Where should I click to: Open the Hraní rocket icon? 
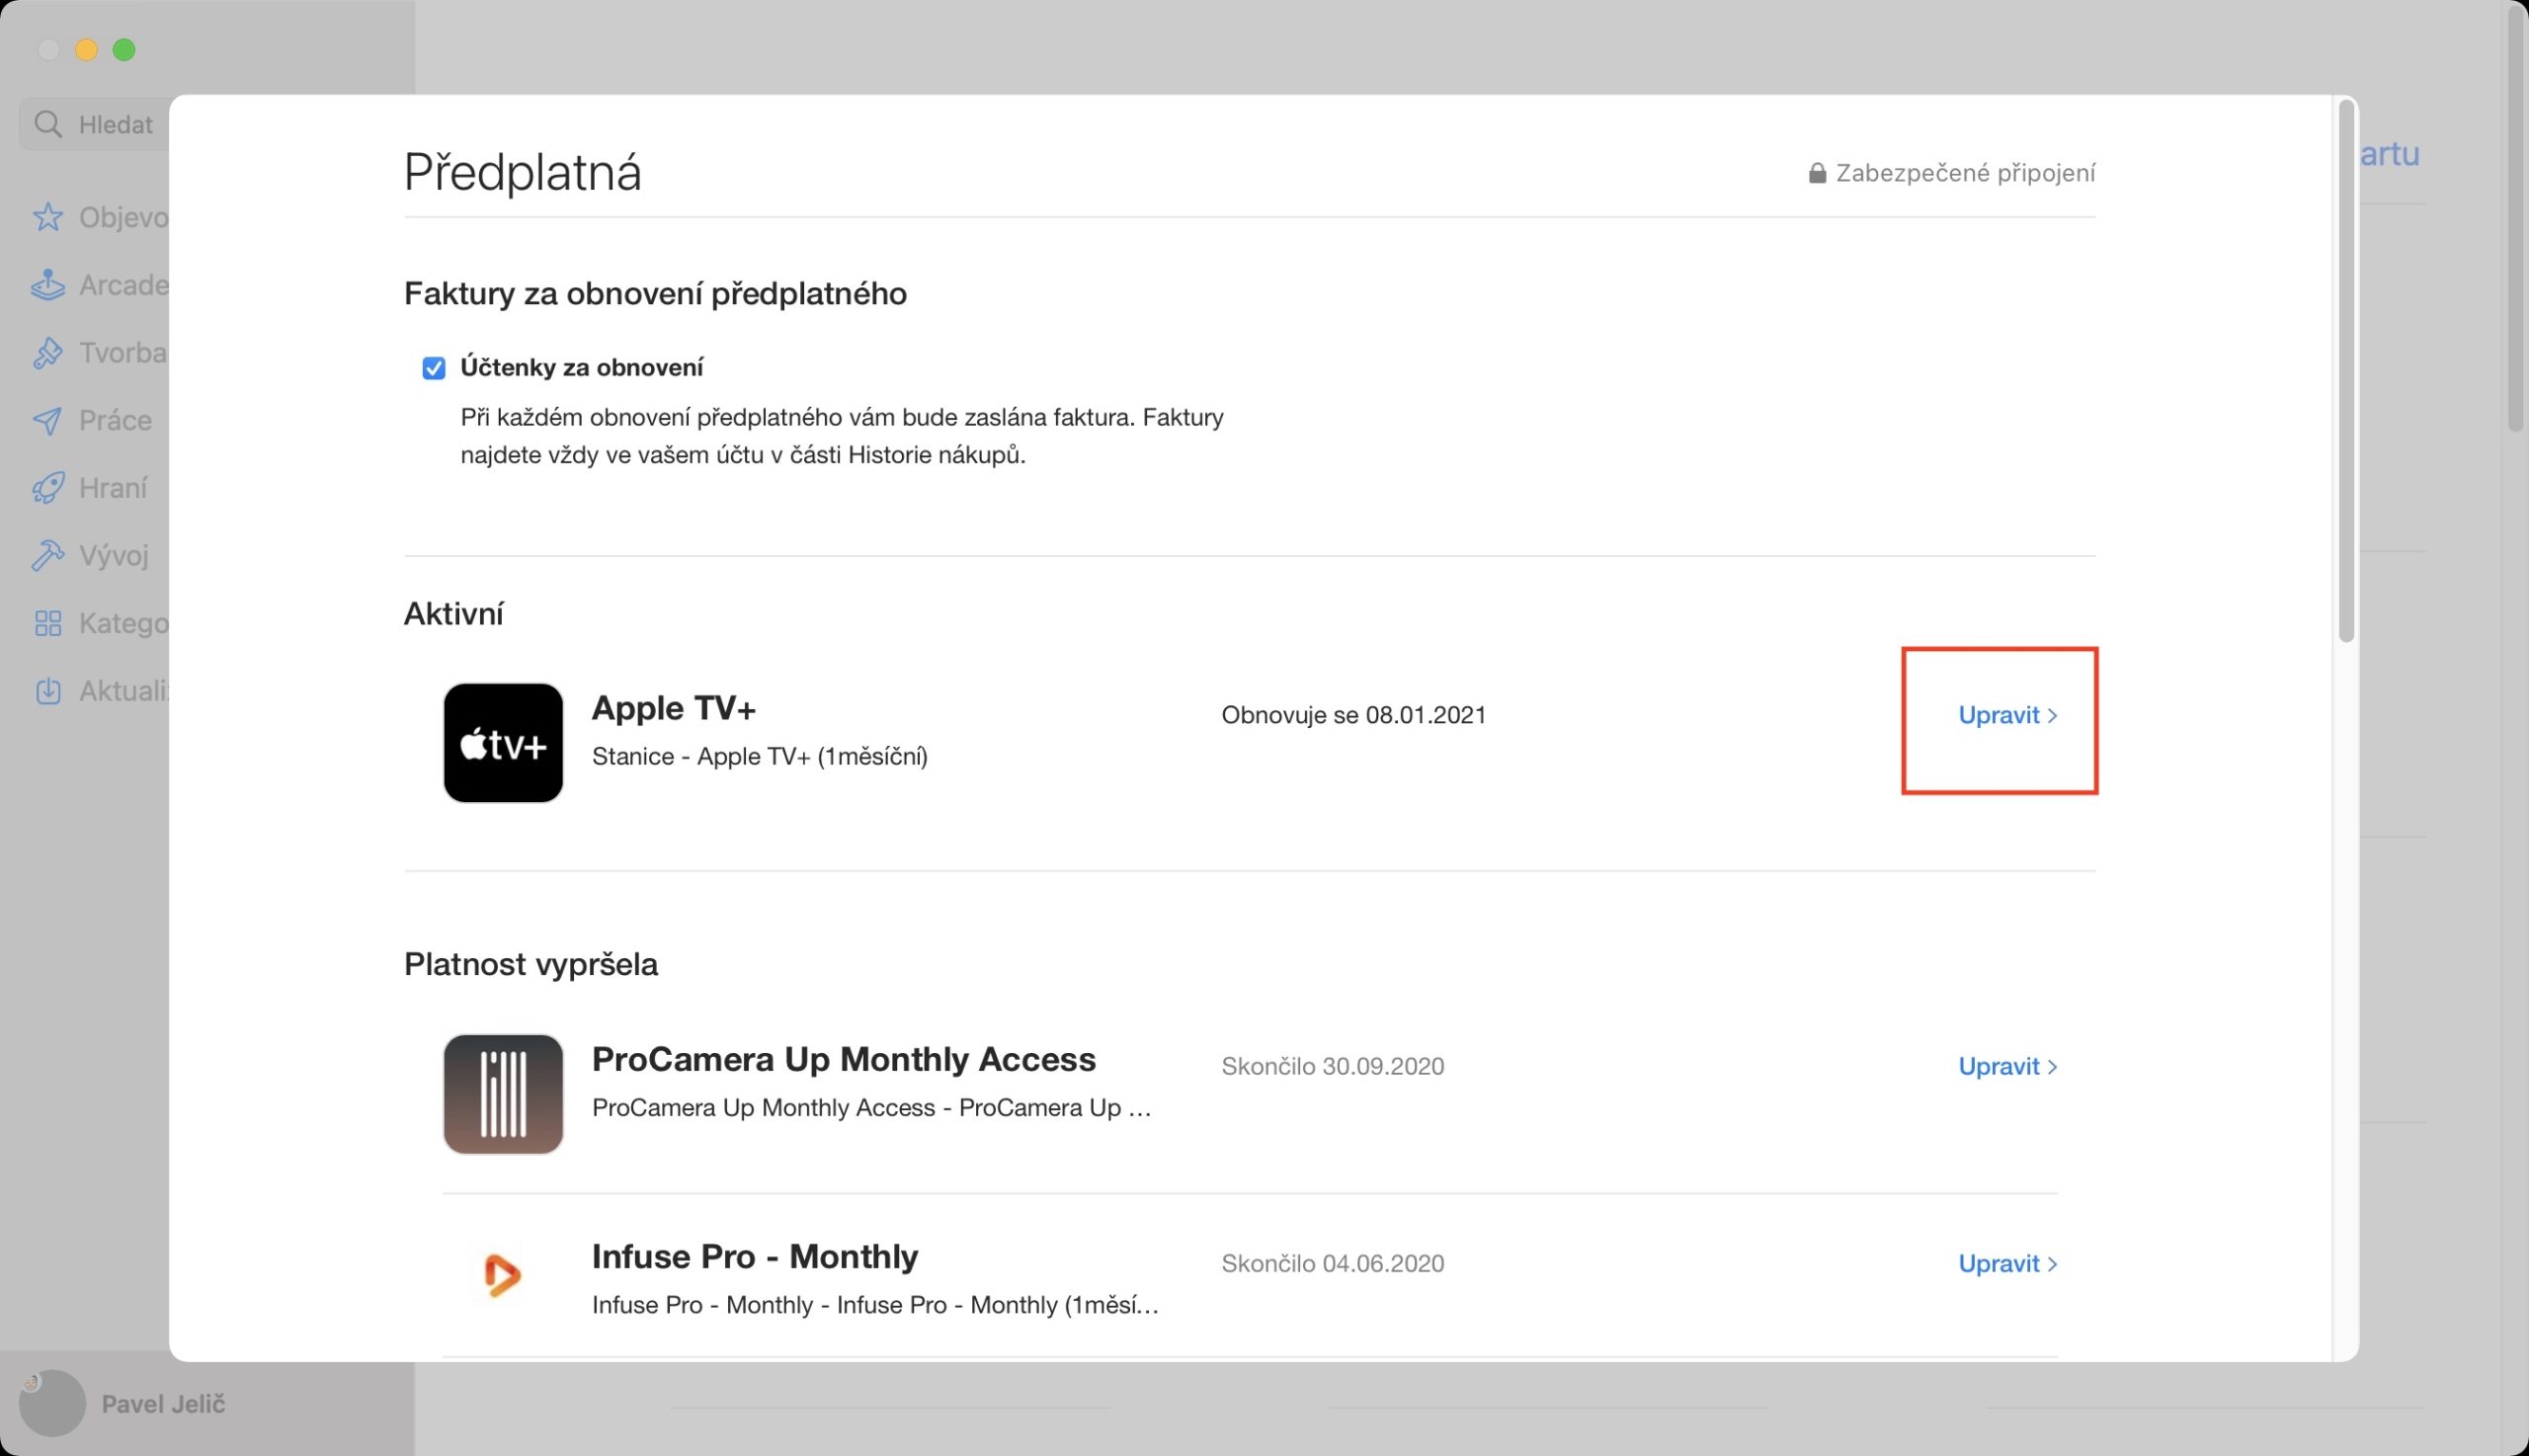48,488
